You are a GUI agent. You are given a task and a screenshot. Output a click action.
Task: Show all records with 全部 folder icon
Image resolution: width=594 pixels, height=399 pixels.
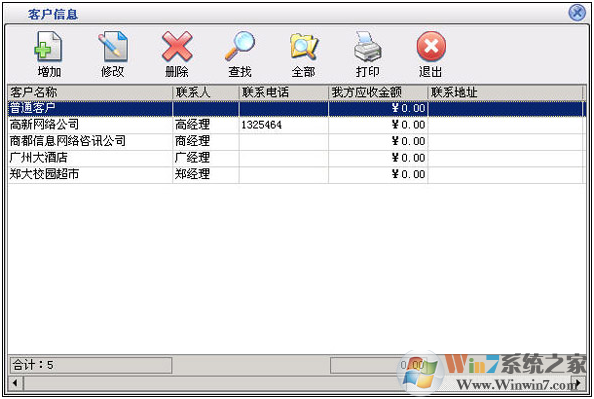pyautogui.click(x=304, y=47)
